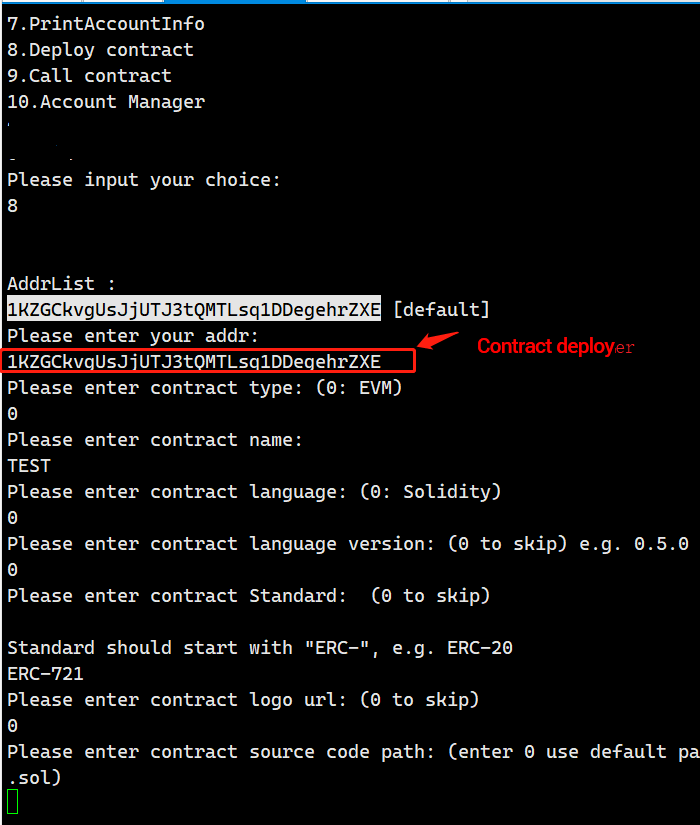700x825 pixels.
Task: Click the 'AddrList :' heading
Action: point(61,284)
